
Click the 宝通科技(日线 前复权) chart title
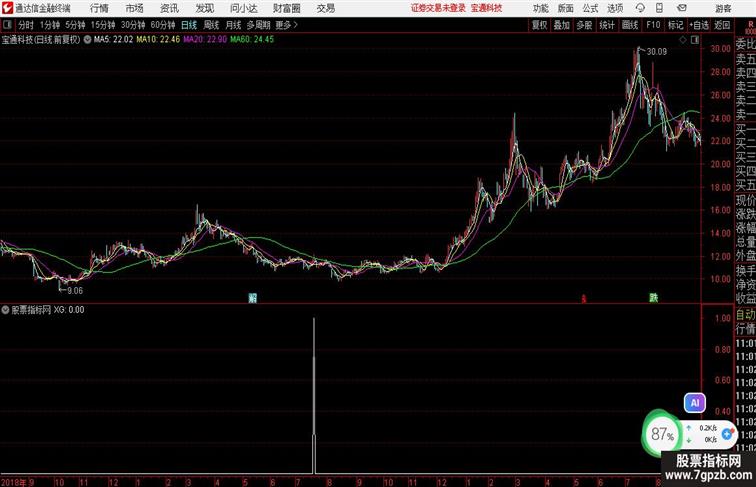pyautogui.click(x=41, y=40)
